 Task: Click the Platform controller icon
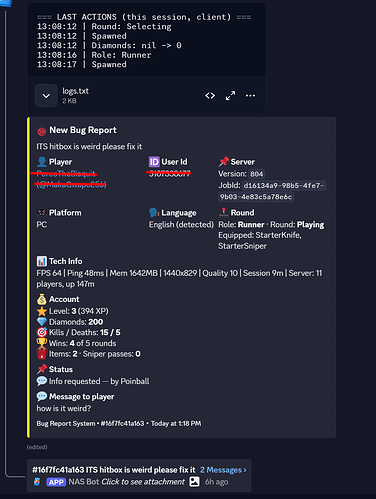[x=42, y=212]
